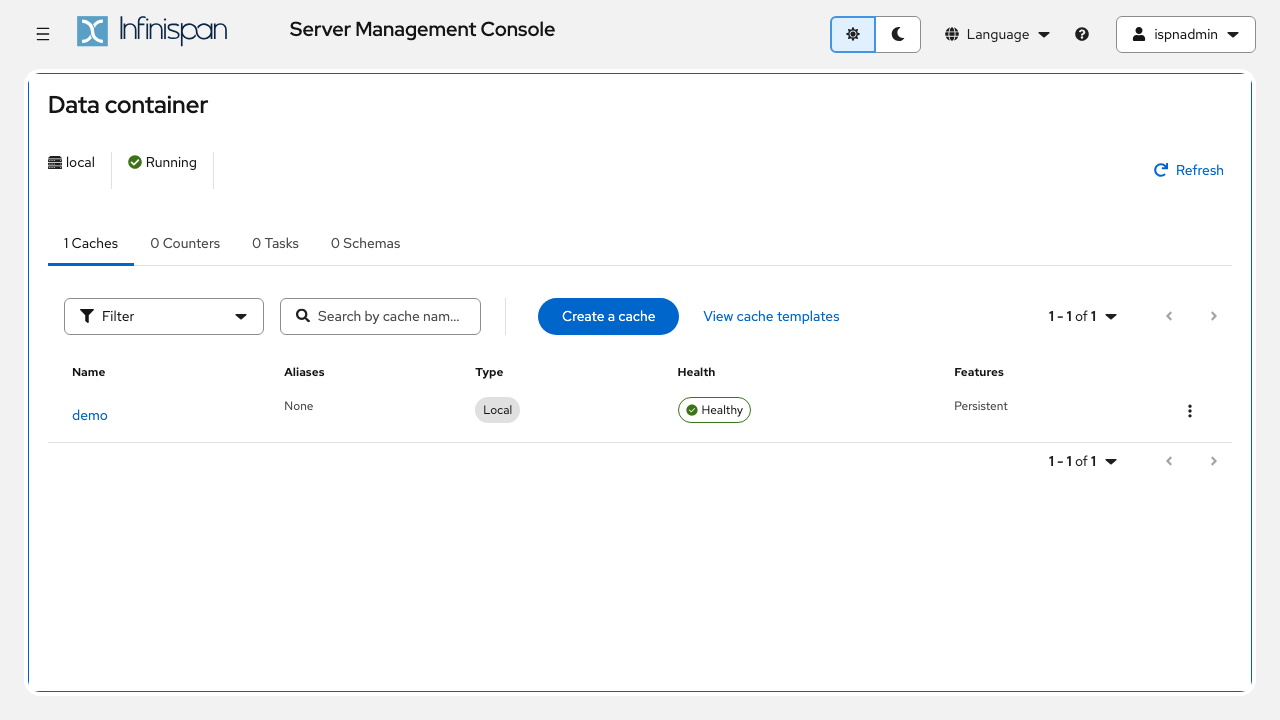Switch to the 0 Tasks tab

(276, 243)
